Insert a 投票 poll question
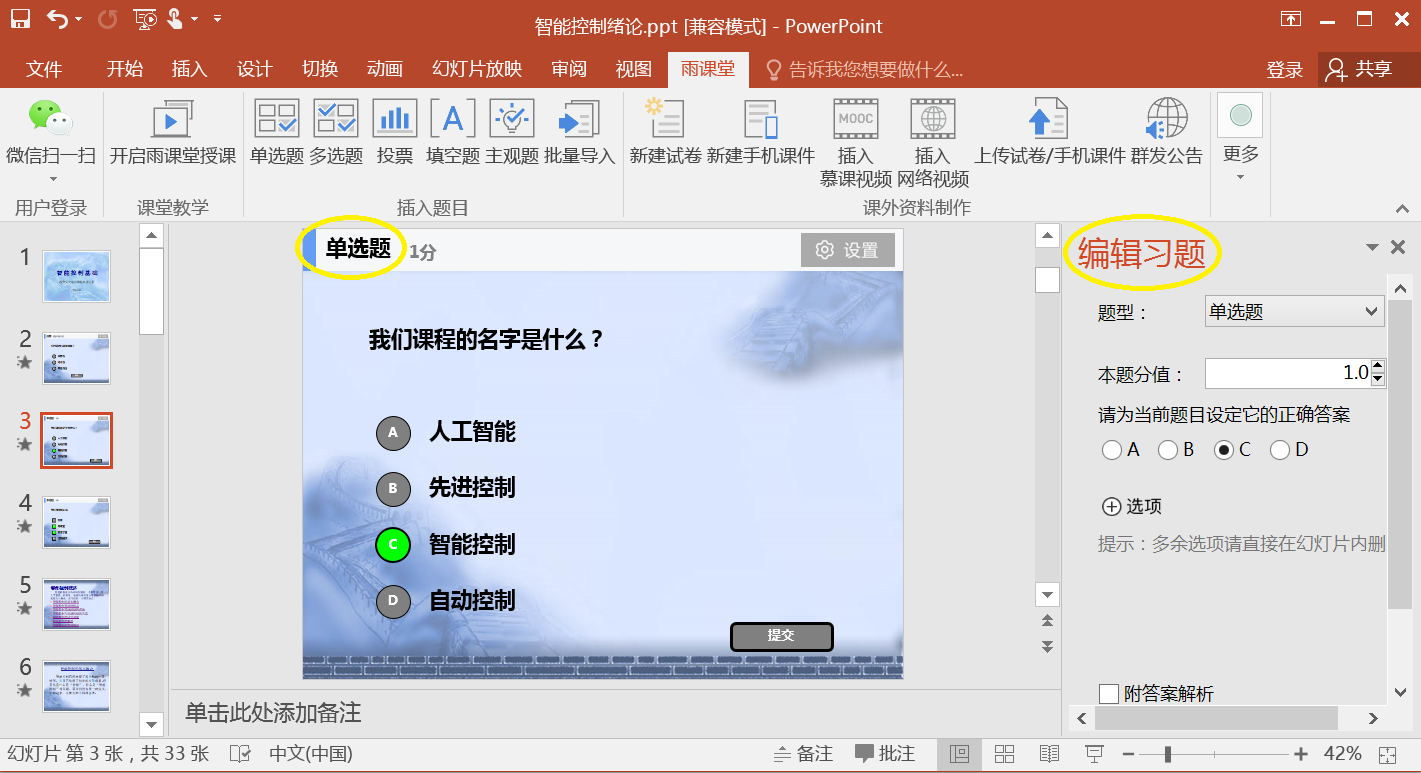1421x773 pixels. pyautogui.click(x=395, y=131)
